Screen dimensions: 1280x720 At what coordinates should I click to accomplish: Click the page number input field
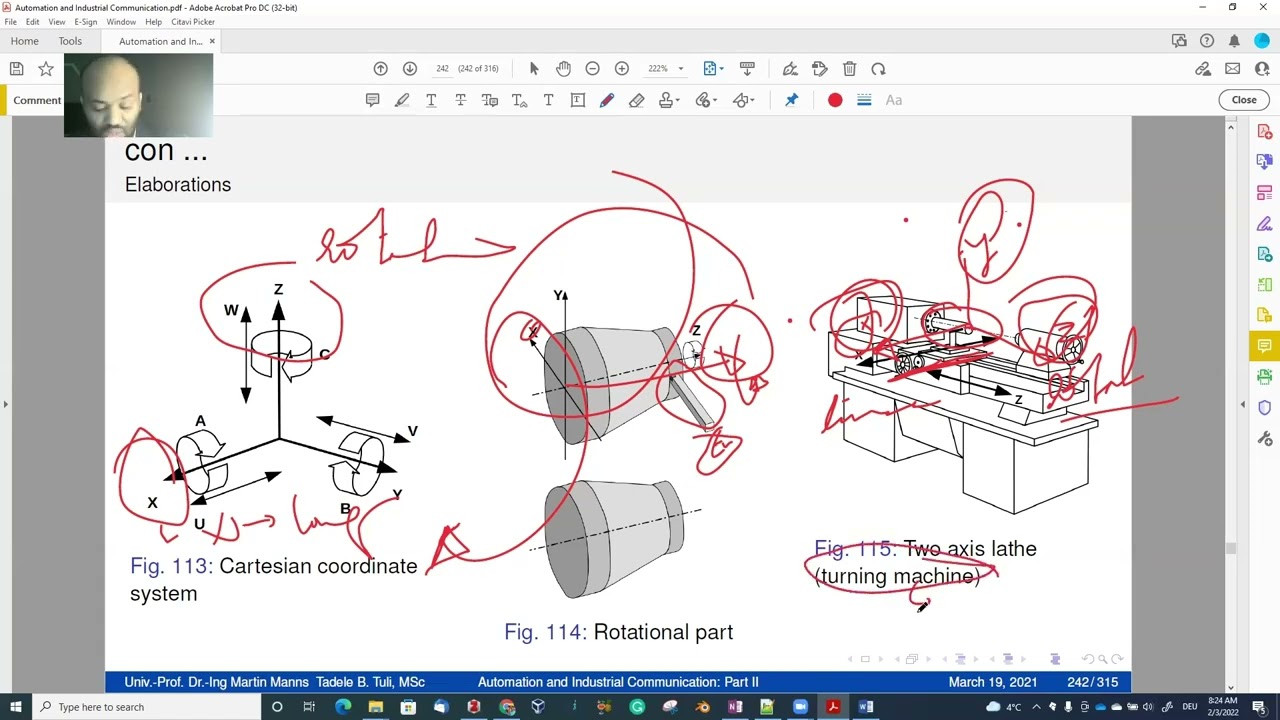(442, 69)
